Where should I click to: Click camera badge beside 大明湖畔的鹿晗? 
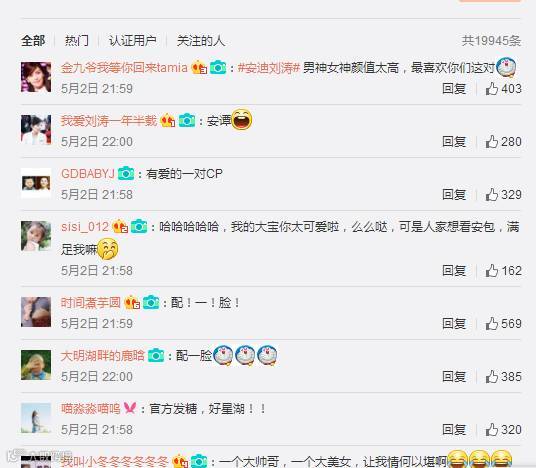pos(156,356)
